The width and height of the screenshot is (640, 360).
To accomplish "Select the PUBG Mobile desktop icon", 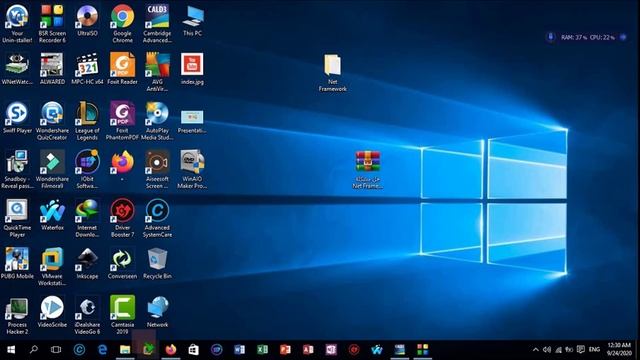I will pyautogui.click(x=17, y=263).
